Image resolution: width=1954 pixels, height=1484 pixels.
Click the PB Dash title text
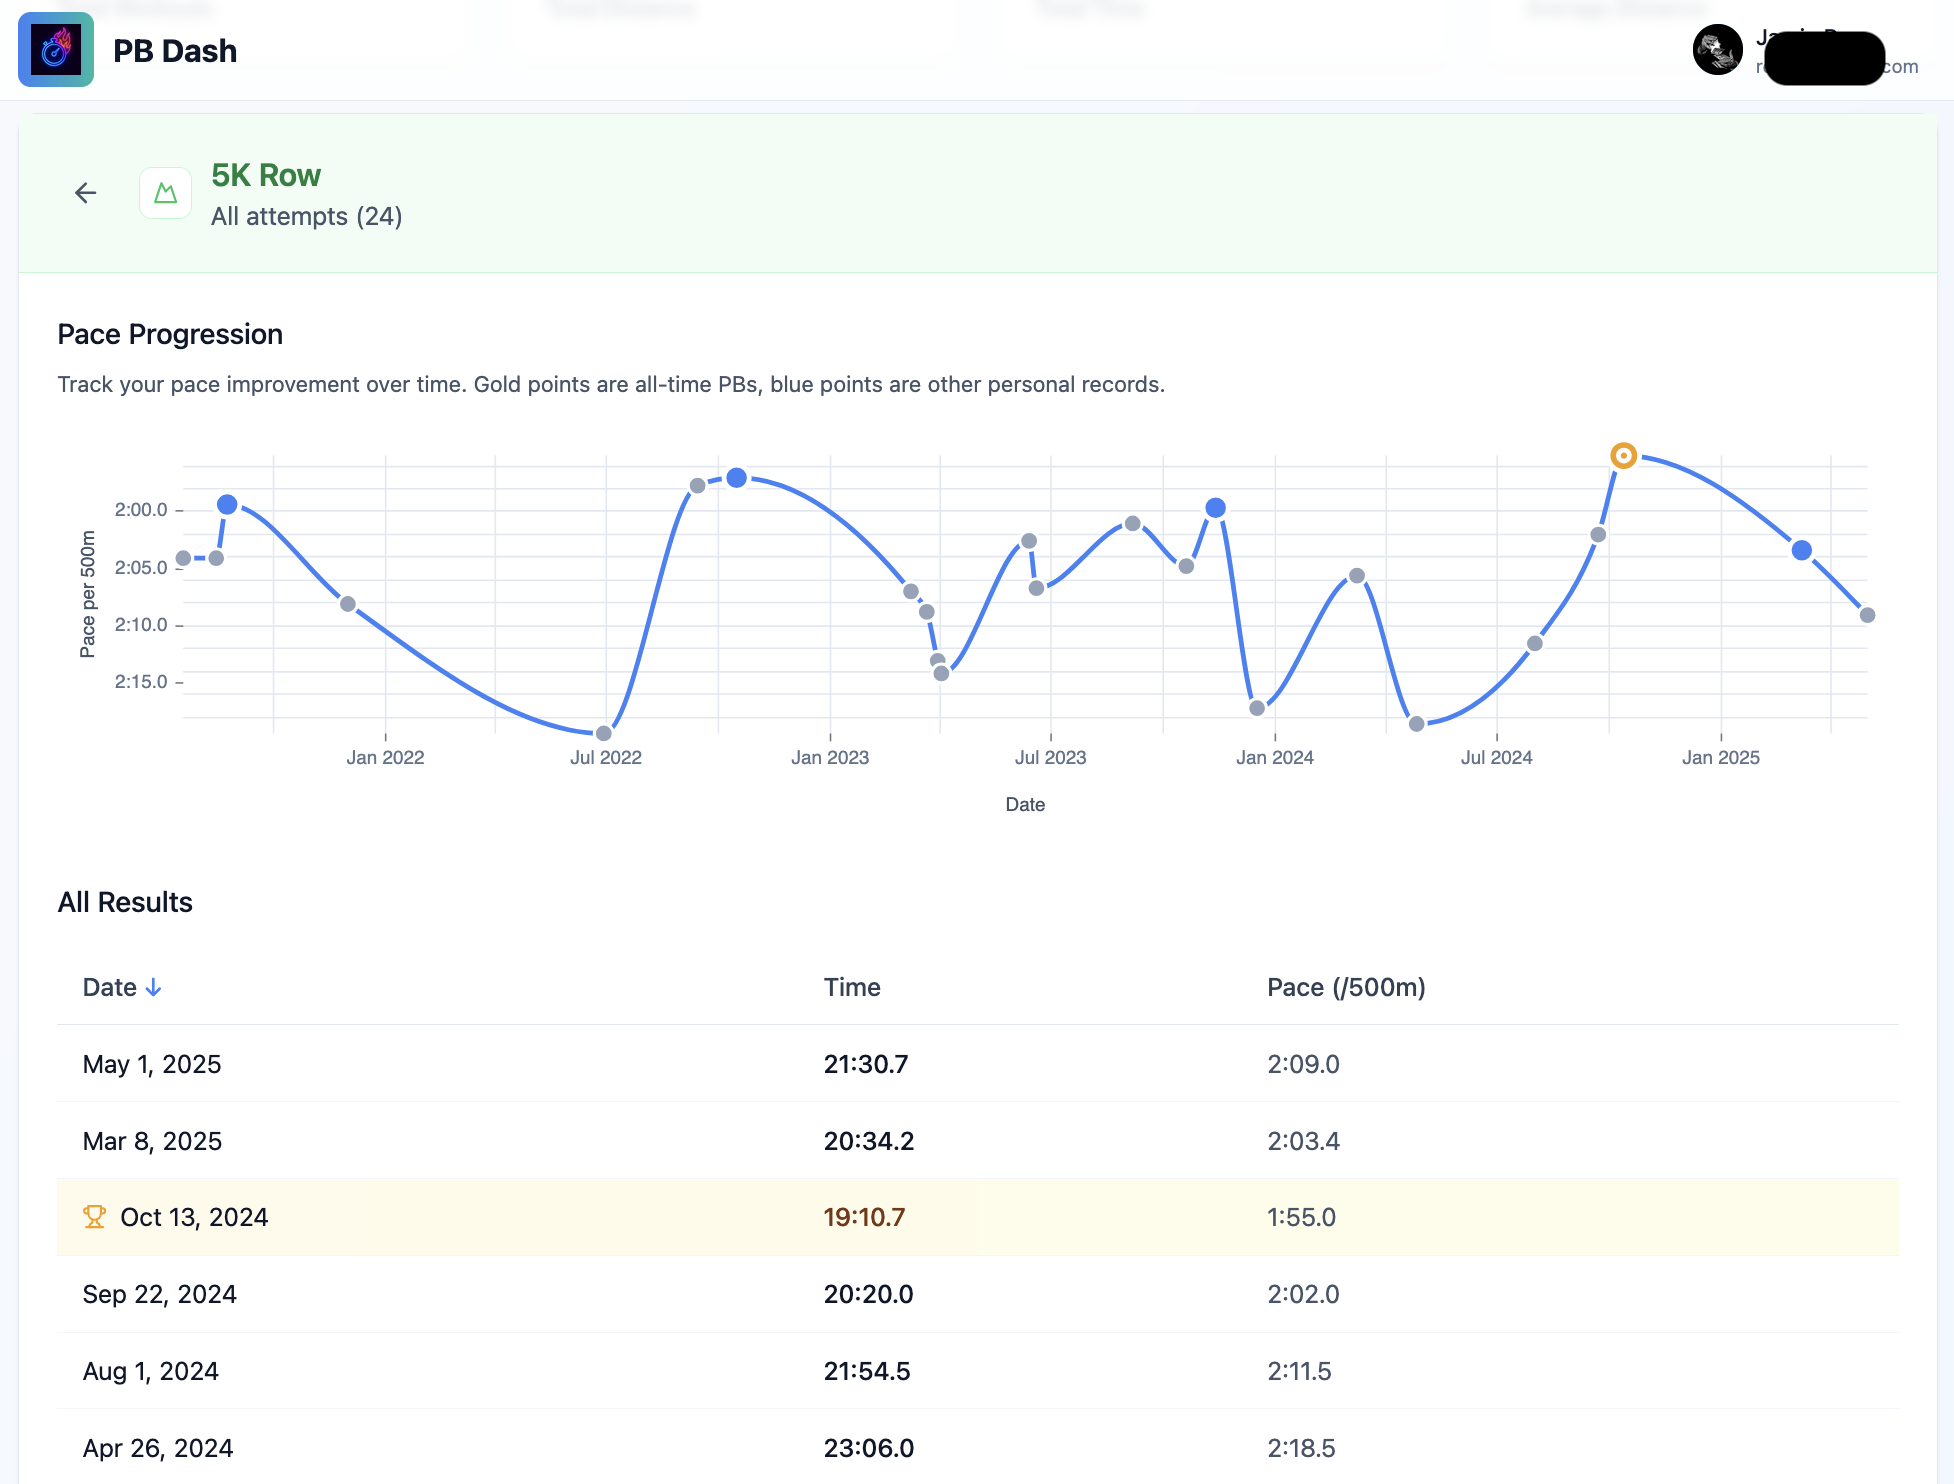coord(175,51)
